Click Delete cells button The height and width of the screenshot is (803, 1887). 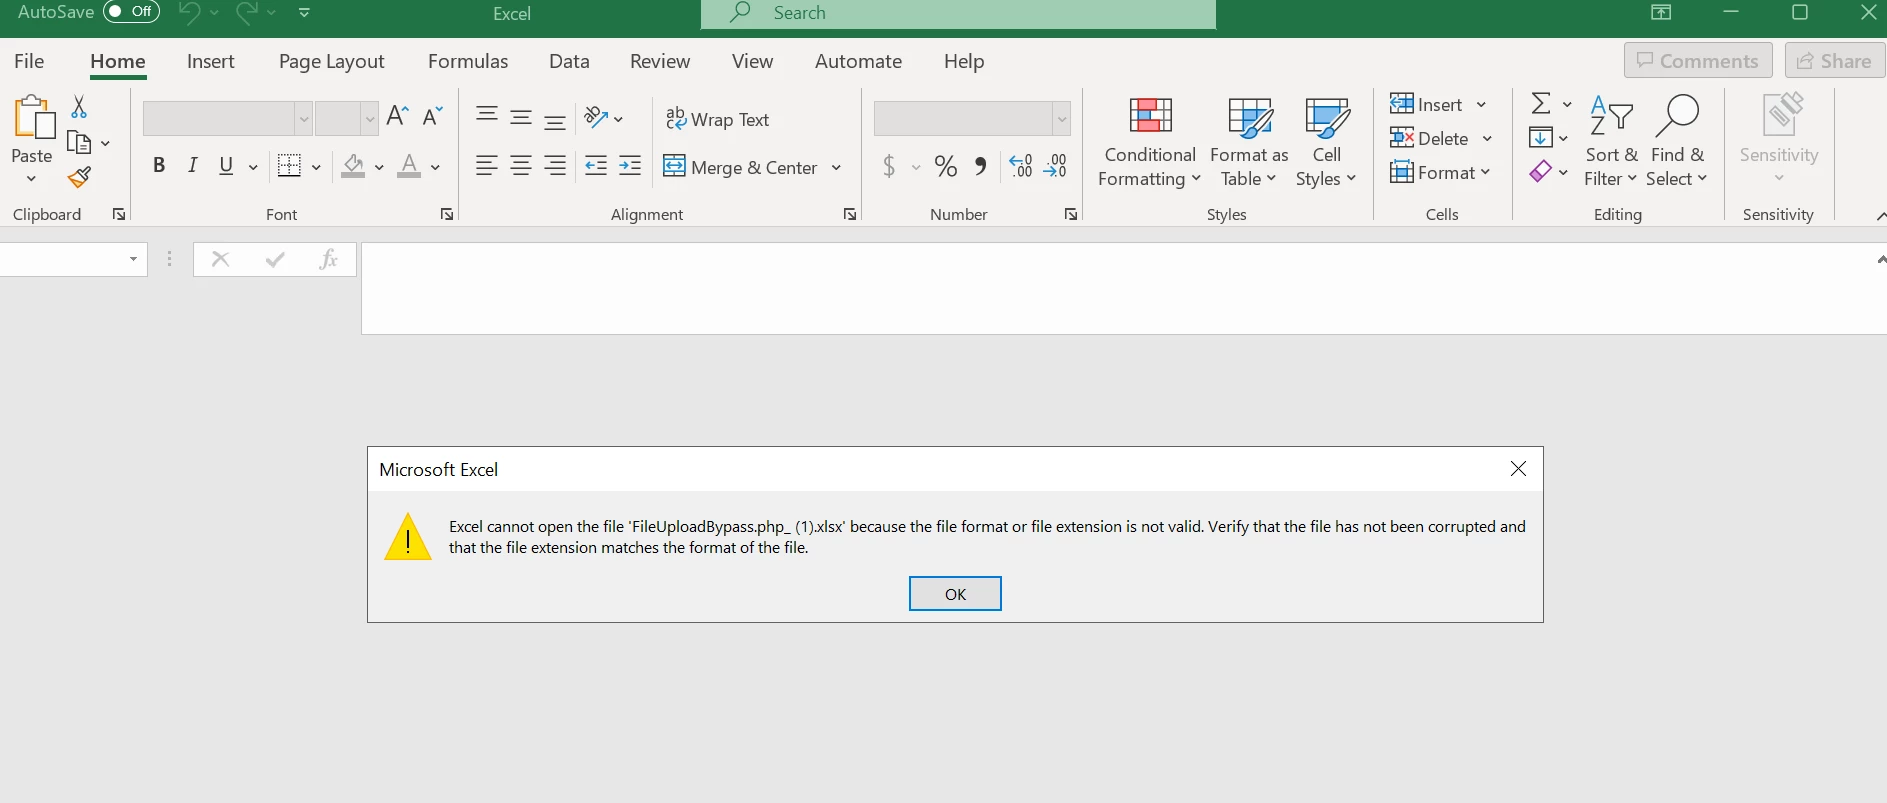click(1430, 138)
